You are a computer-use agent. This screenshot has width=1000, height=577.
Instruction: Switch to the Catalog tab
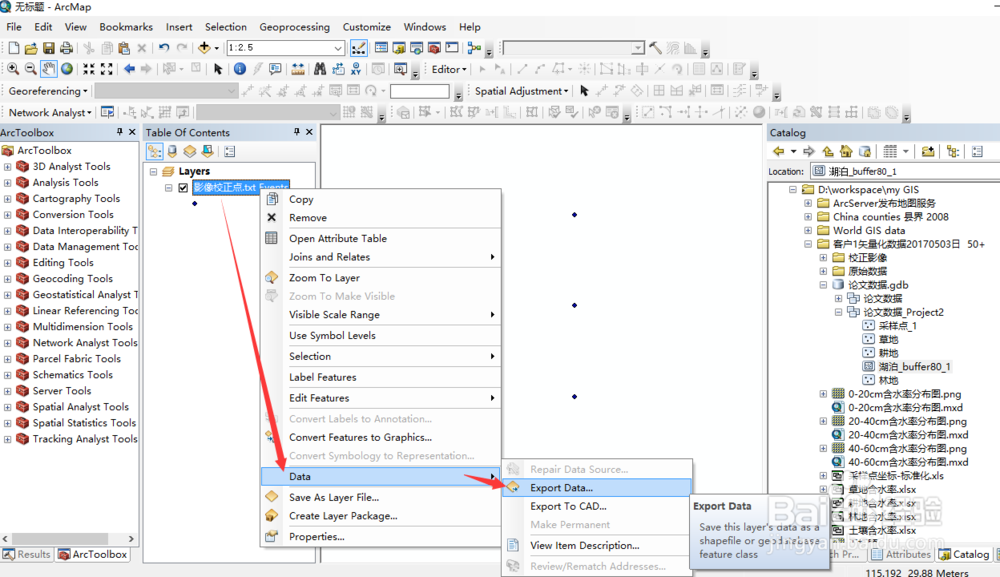964,554
